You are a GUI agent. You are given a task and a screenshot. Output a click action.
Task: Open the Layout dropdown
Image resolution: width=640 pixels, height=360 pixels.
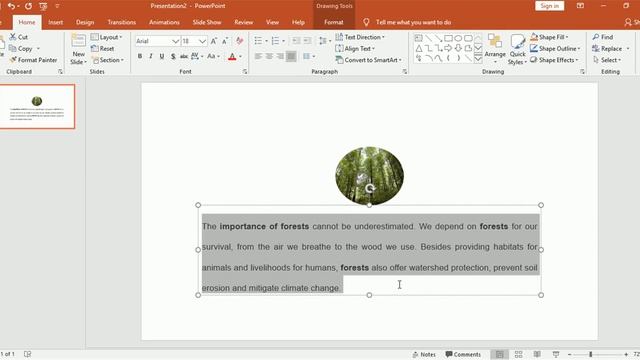coord(106,37)
